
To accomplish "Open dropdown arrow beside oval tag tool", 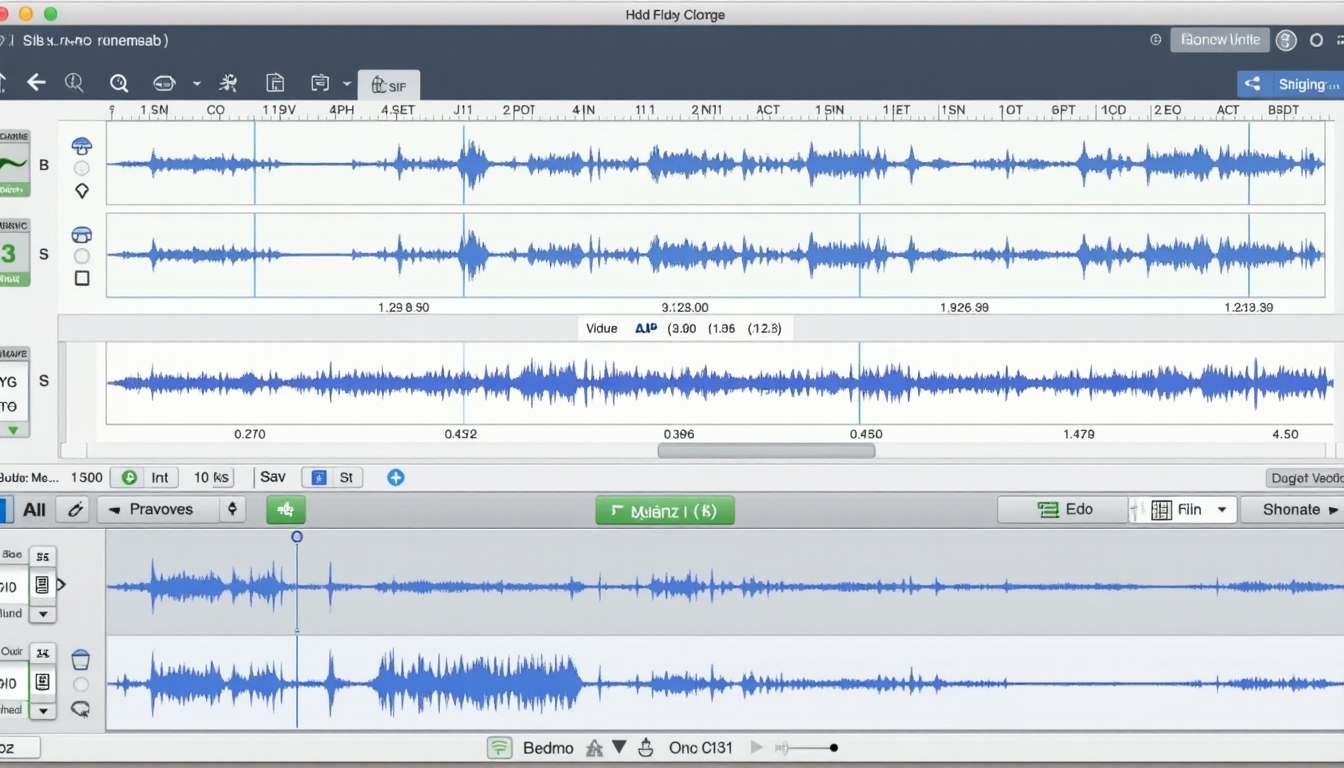I will 196,84.
